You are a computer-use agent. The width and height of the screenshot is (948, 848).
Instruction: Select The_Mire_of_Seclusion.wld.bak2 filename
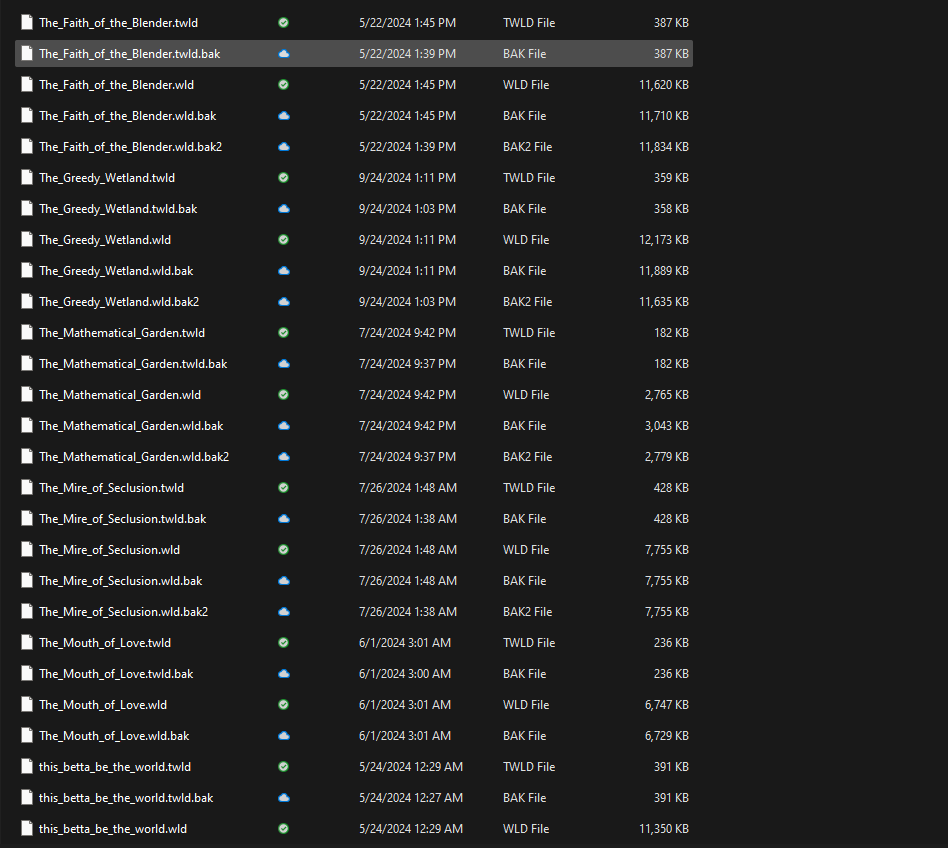[x=124, y=612]
